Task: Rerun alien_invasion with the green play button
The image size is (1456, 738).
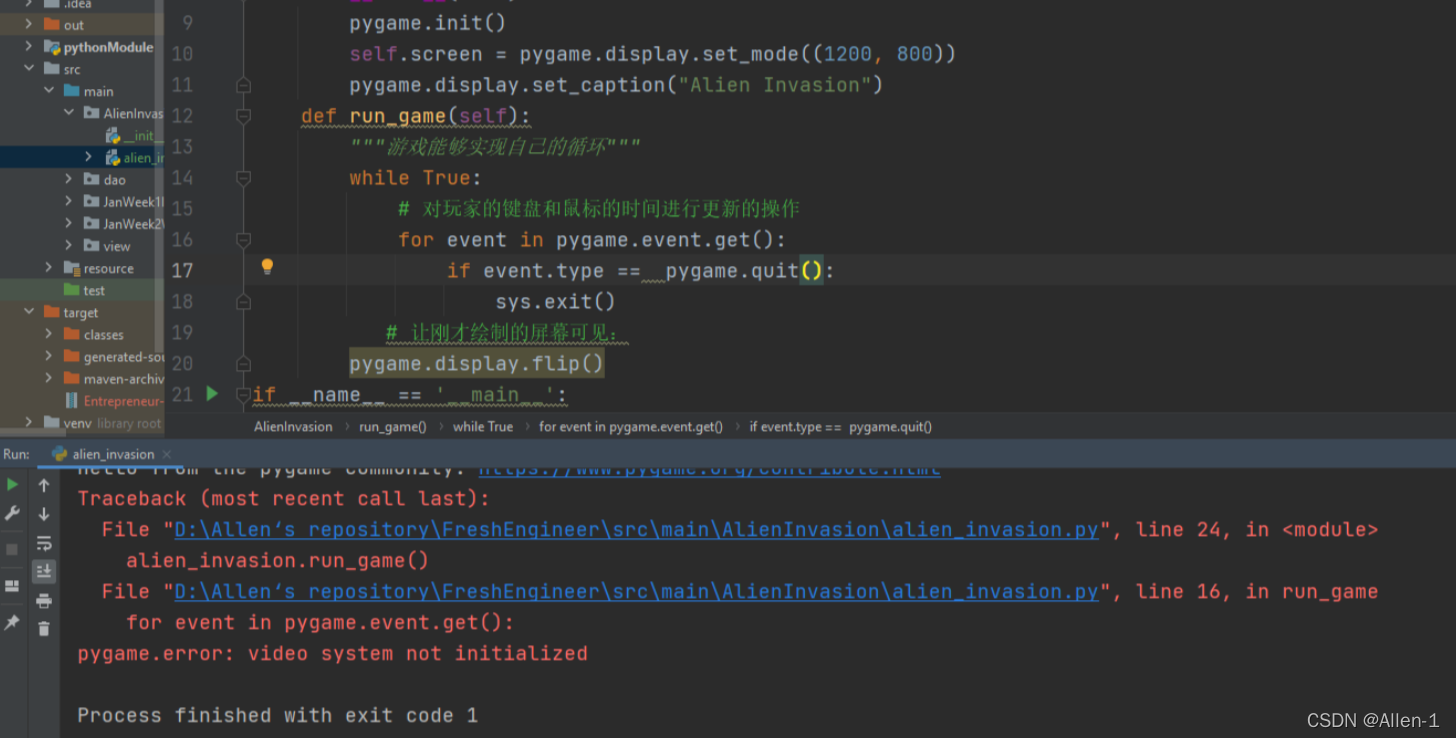Action: click(x=12, y=485)
